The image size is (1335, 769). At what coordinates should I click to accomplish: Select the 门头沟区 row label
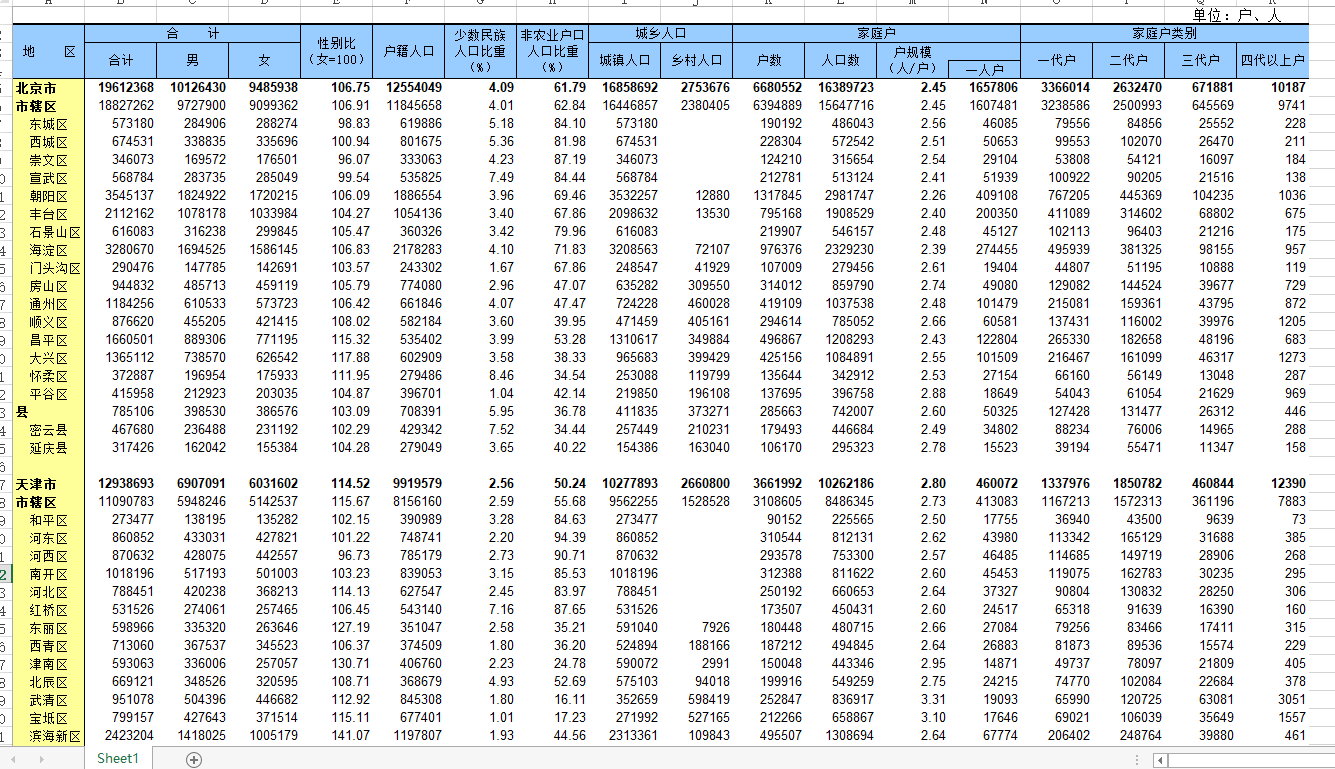[55, 268]
